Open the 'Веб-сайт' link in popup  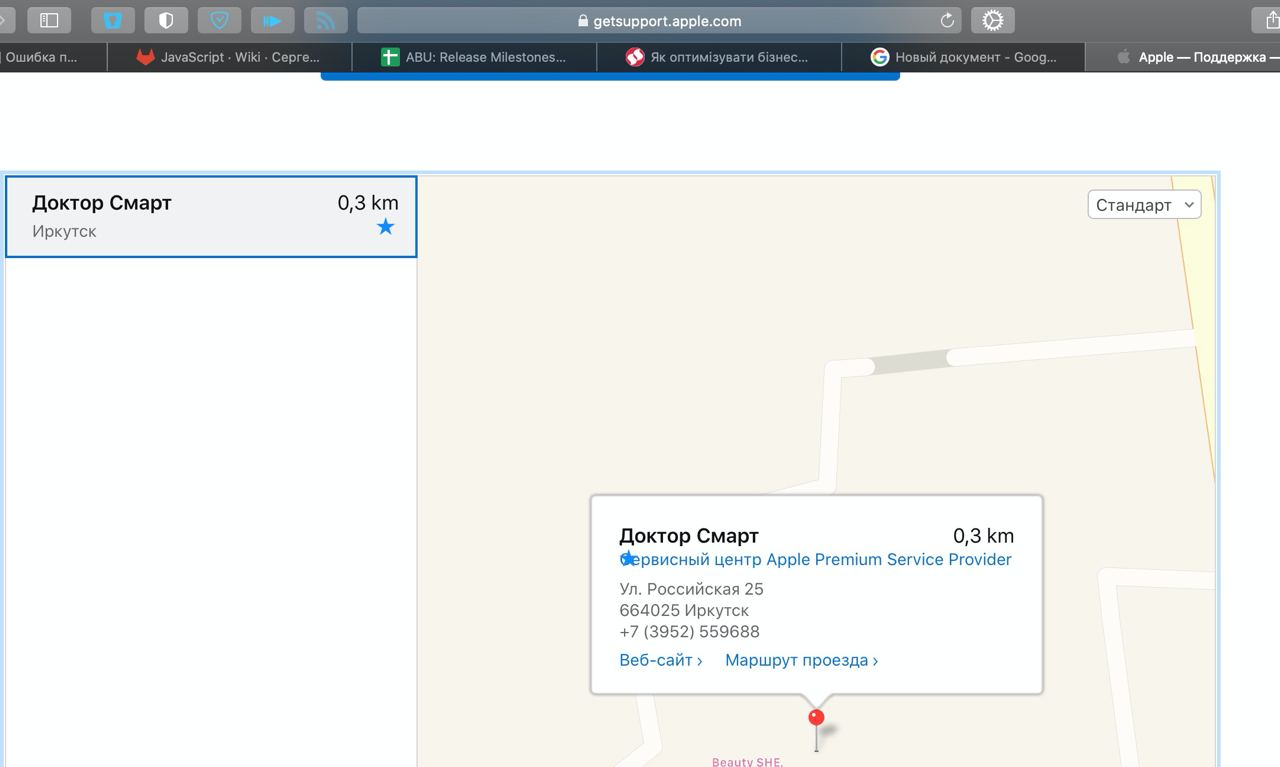(660, 660)
